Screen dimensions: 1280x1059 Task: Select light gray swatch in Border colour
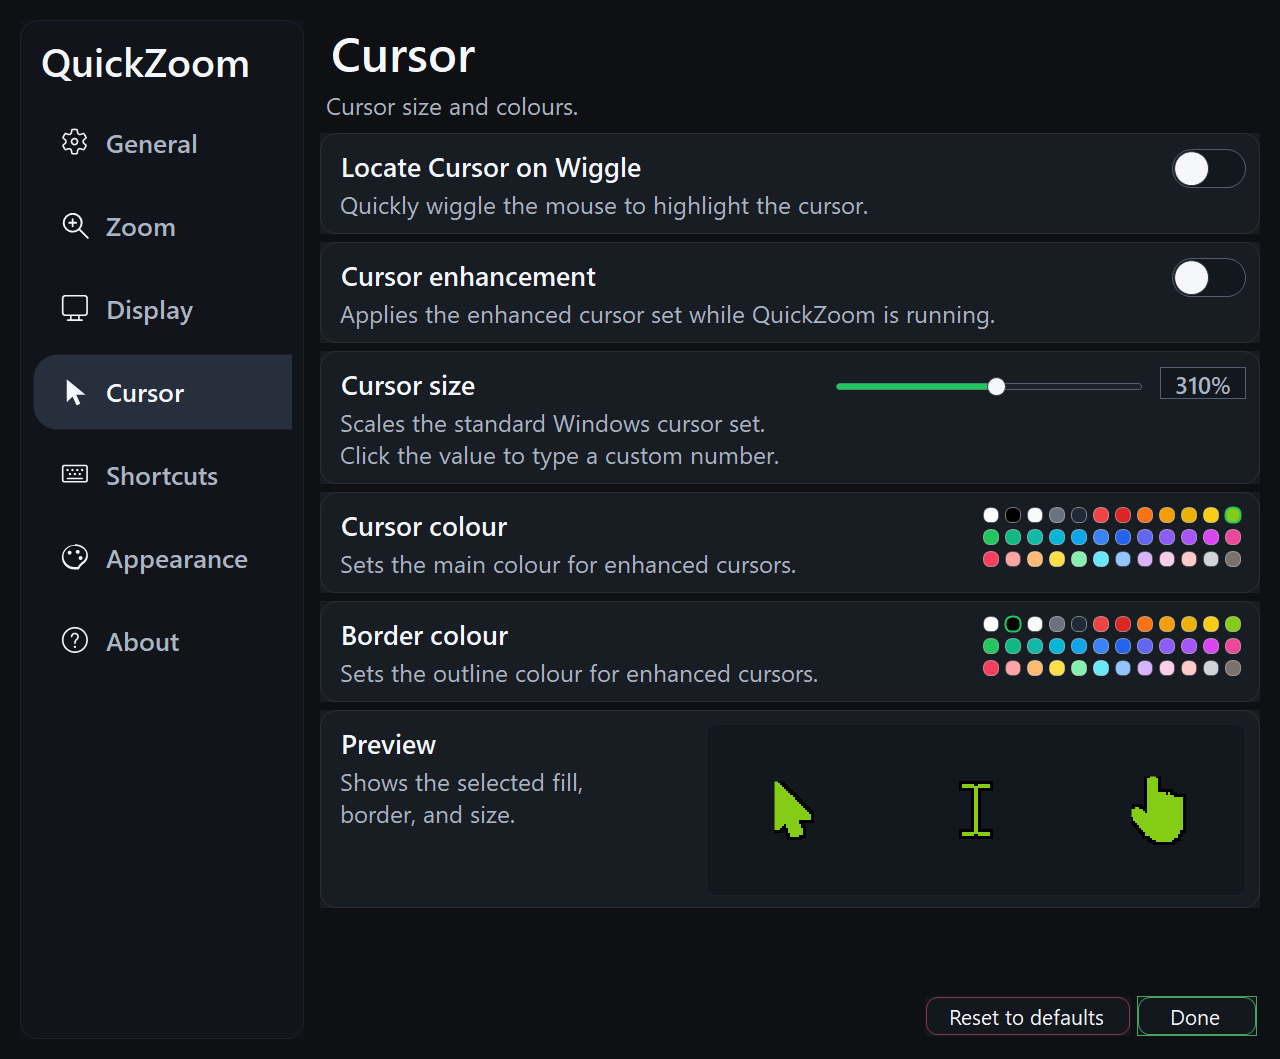coord(1211,668)
